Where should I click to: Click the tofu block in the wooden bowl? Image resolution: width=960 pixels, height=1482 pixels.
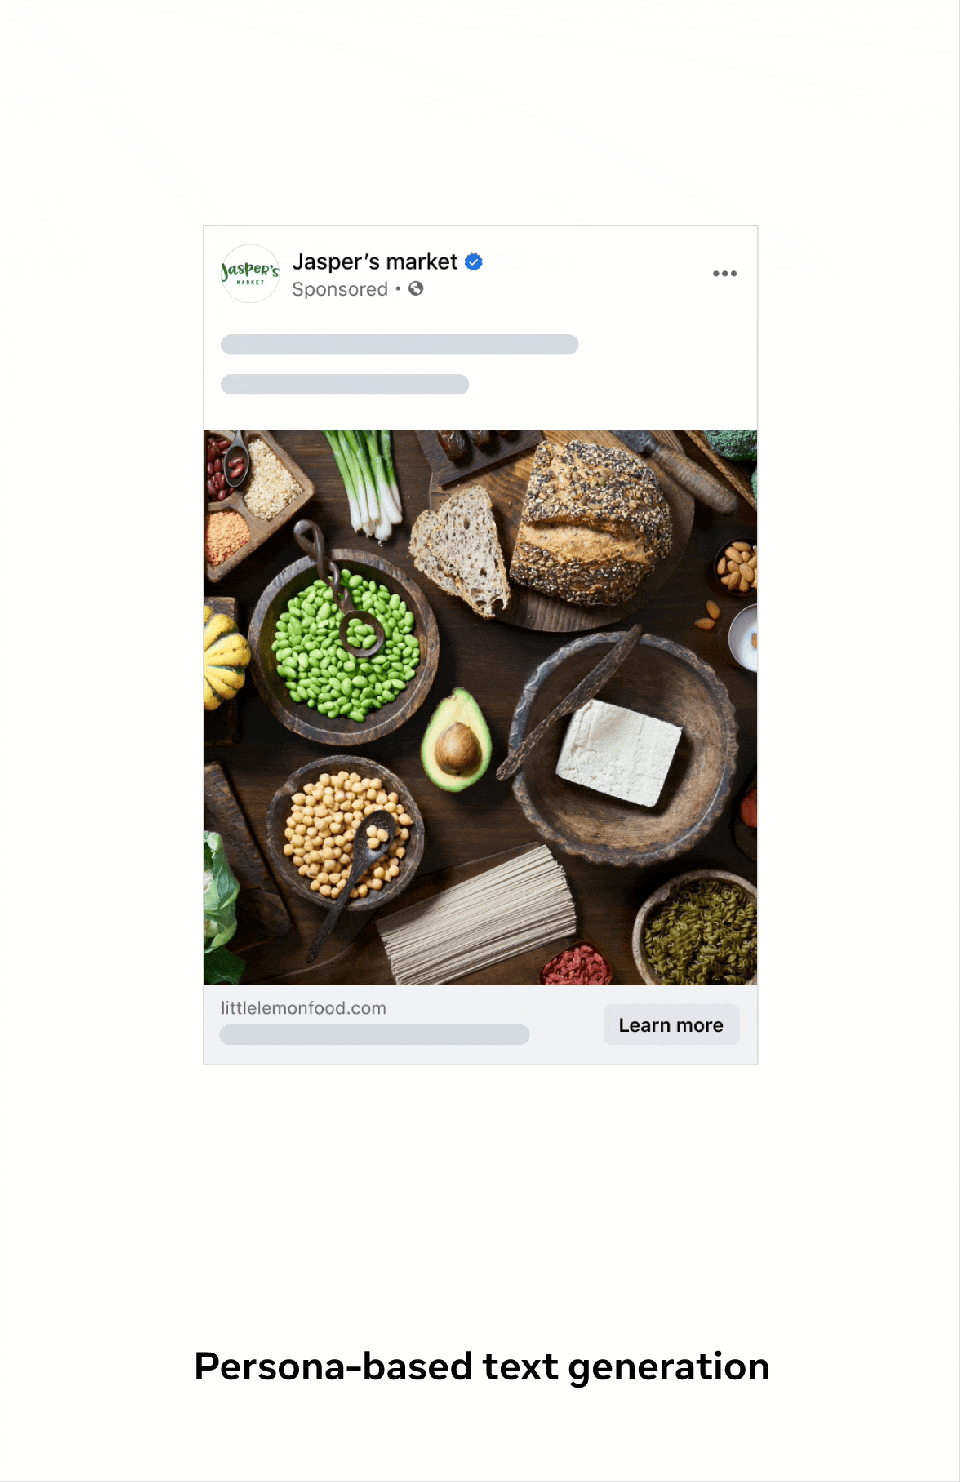click(x=618, y=753)
